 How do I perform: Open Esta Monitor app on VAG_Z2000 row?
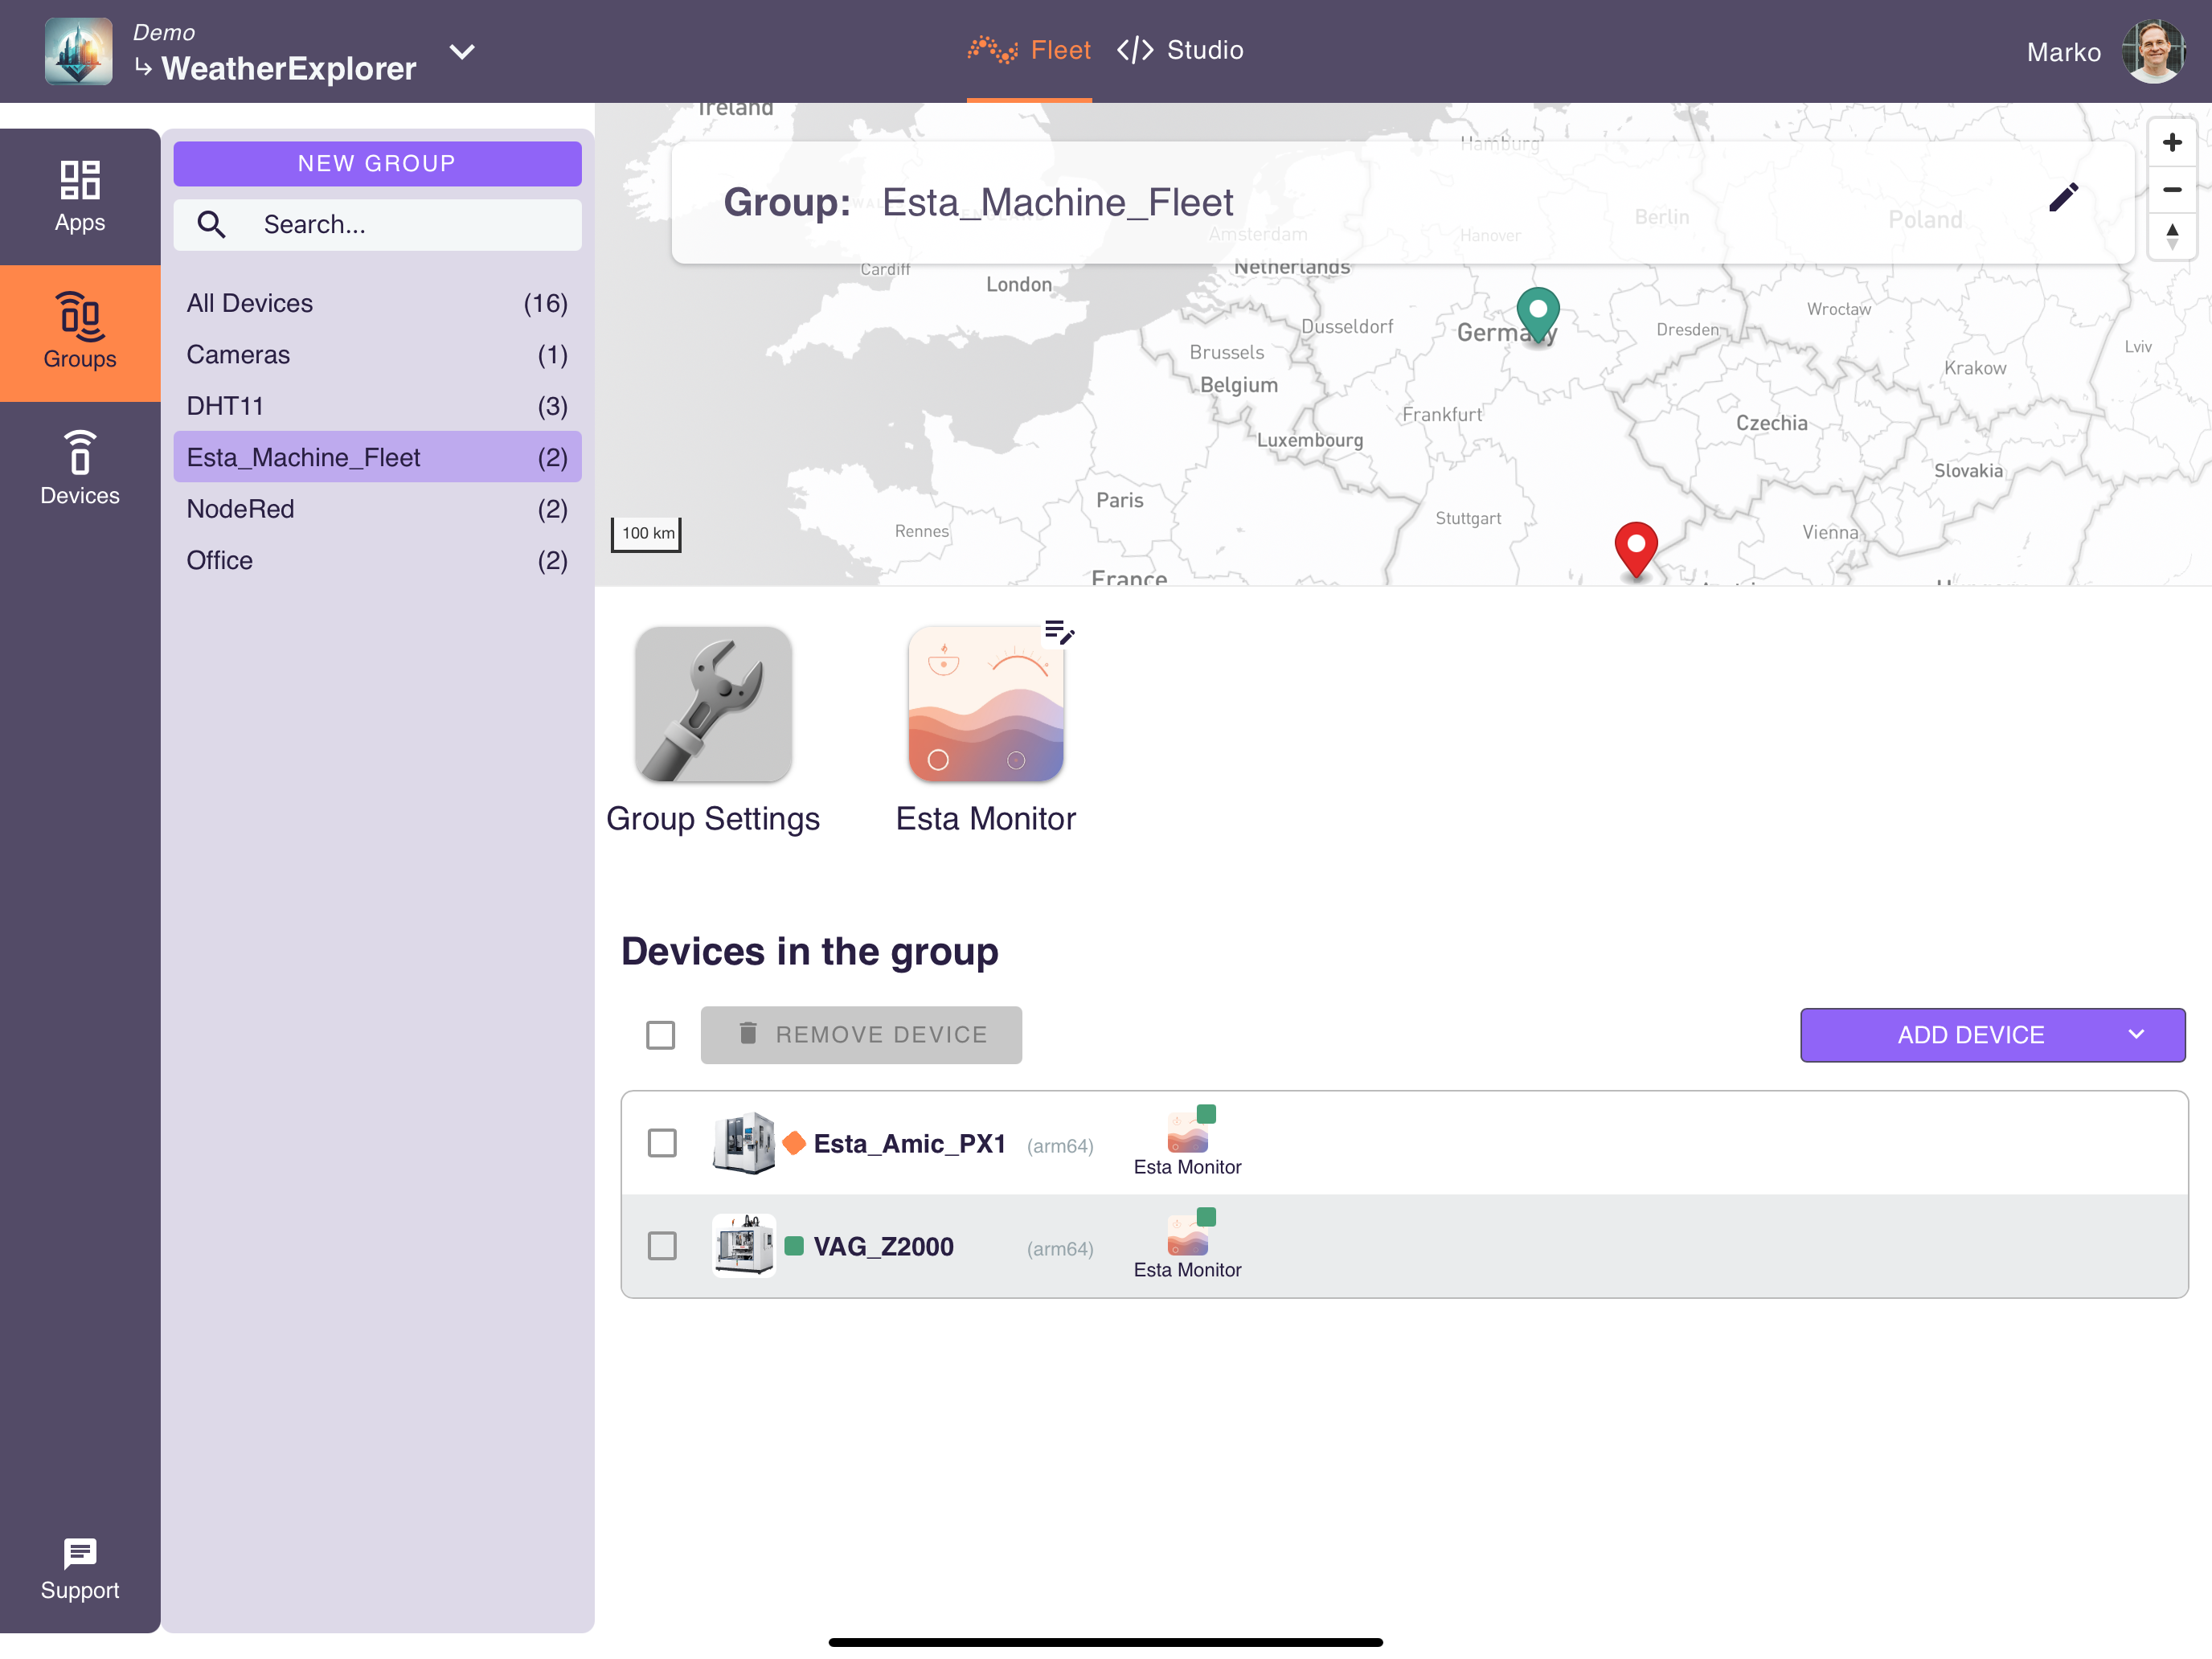coord(1187,1244)
